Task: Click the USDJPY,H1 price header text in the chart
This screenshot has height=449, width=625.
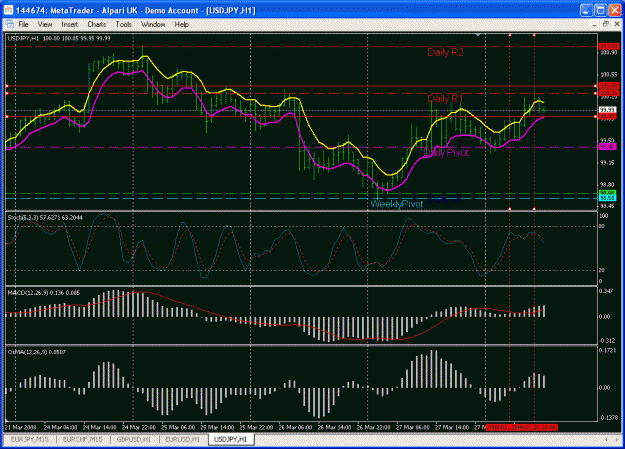Action: tap(59, 38)
